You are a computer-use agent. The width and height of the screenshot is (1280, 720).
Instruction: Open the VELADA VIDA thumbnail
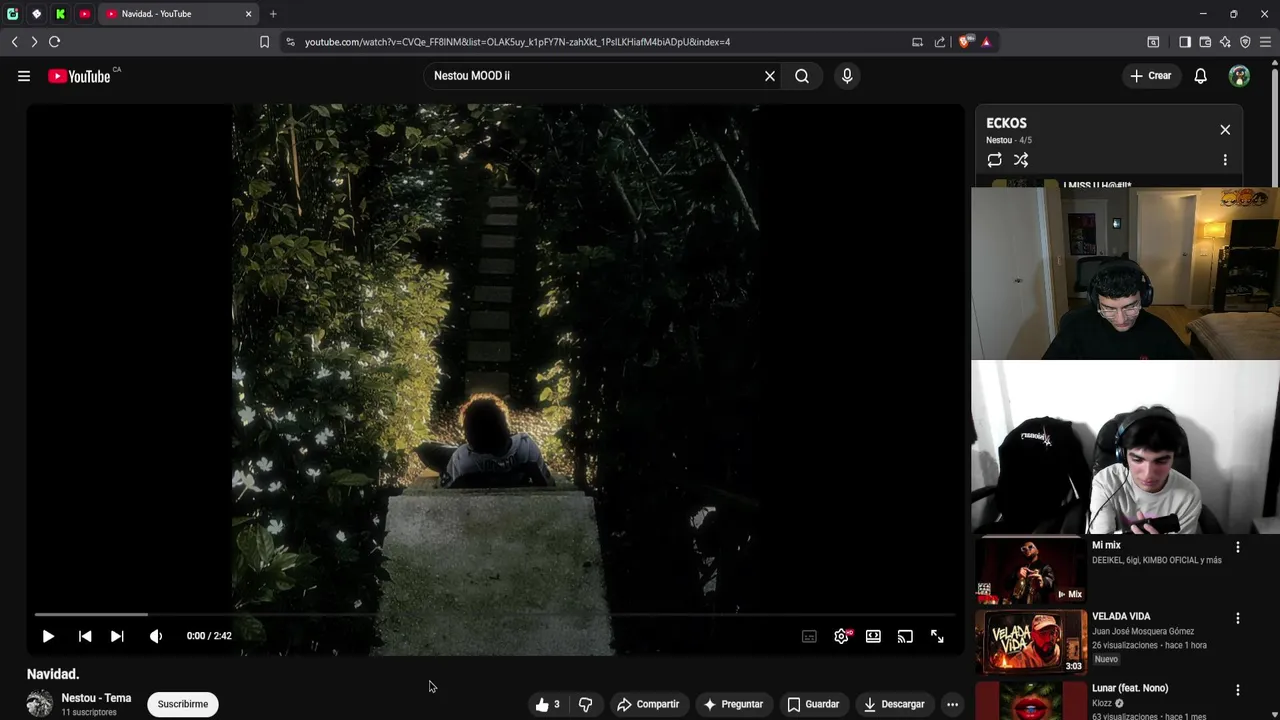pos(1031,642)
